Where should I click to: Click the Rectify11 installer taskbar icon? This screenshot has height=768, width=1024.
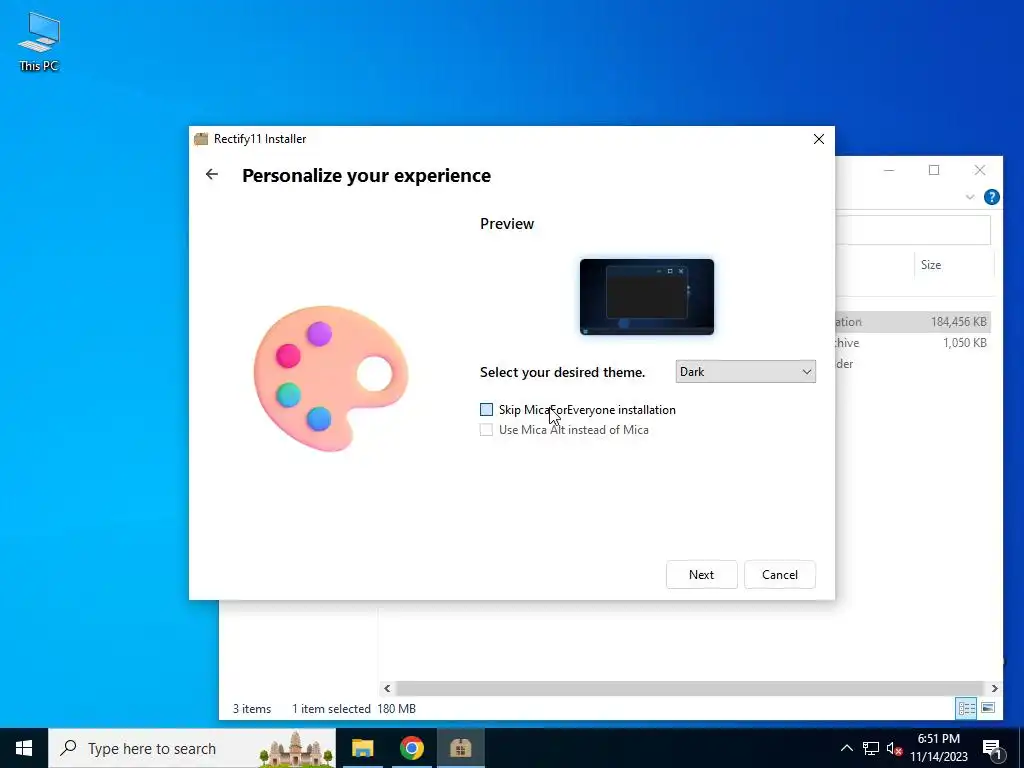(x=461, y=748)
